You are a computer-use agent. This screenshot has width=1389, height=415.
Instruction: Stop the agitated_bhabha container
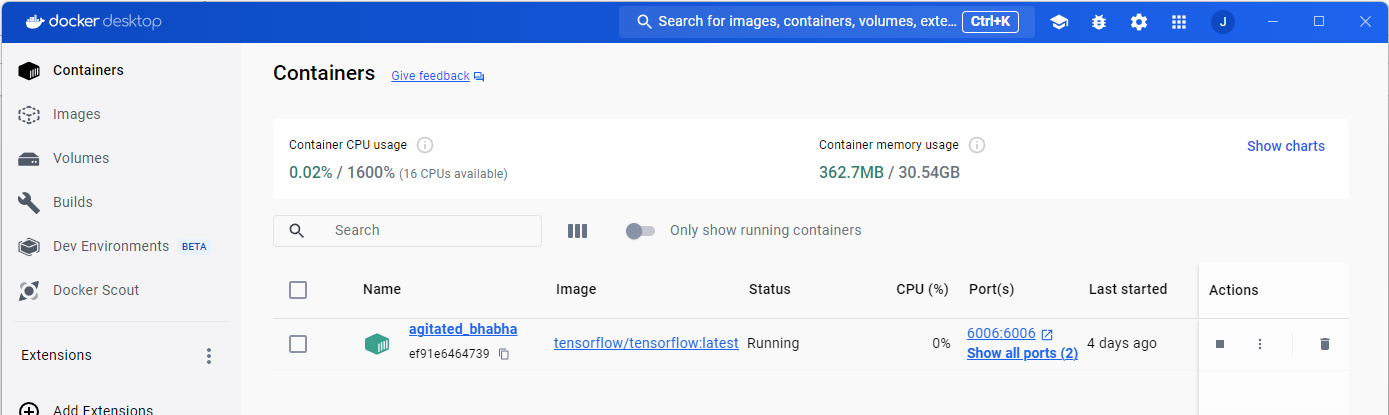click(x=1220, y=344)
